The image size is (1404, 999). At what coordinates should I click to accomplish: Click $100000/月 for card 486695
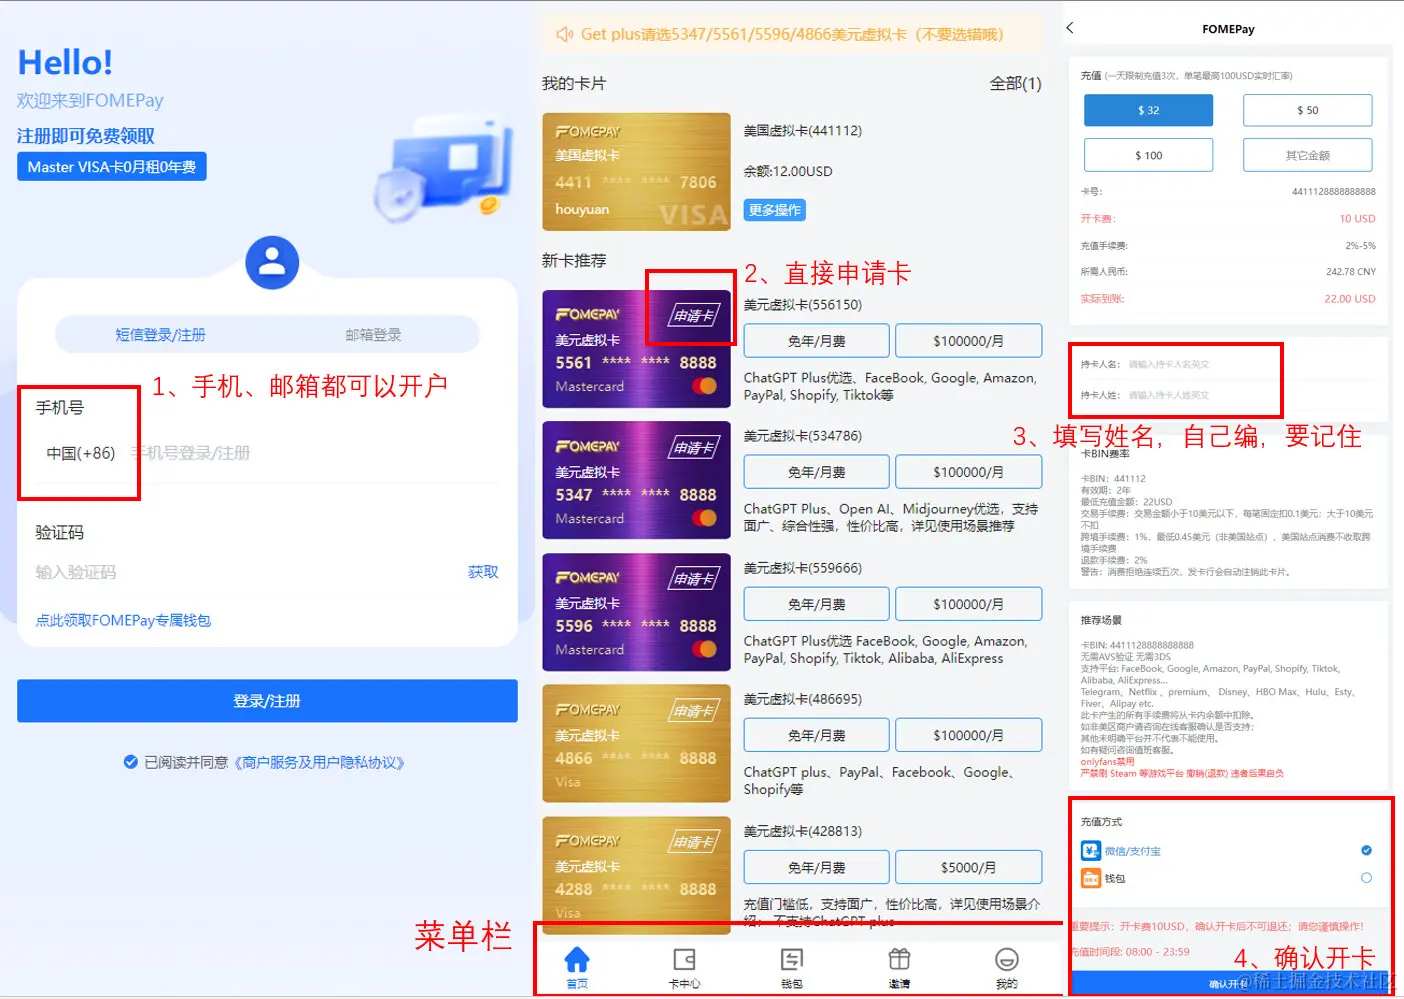(x=968, y=735)
